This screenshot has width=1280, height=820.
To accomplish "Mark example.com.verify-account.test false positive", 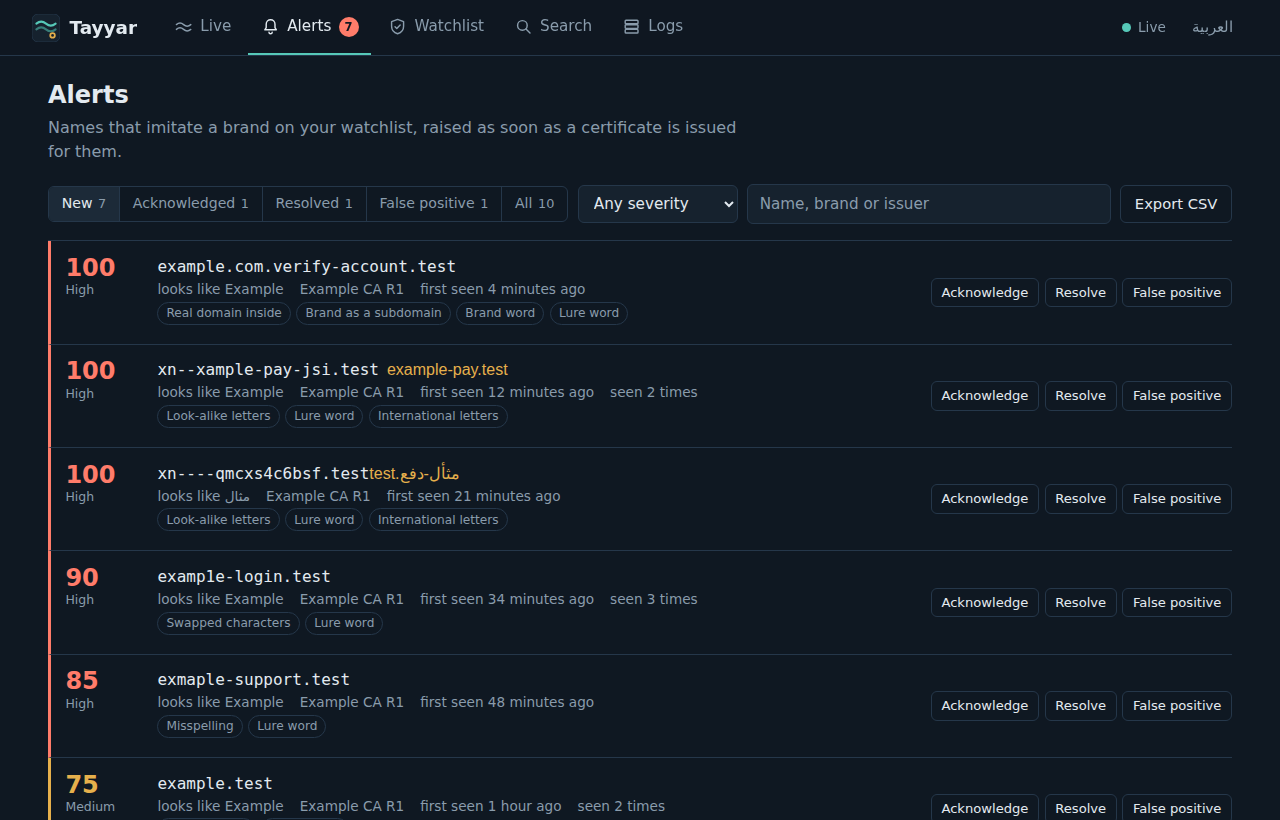I will pos(1177,293).
